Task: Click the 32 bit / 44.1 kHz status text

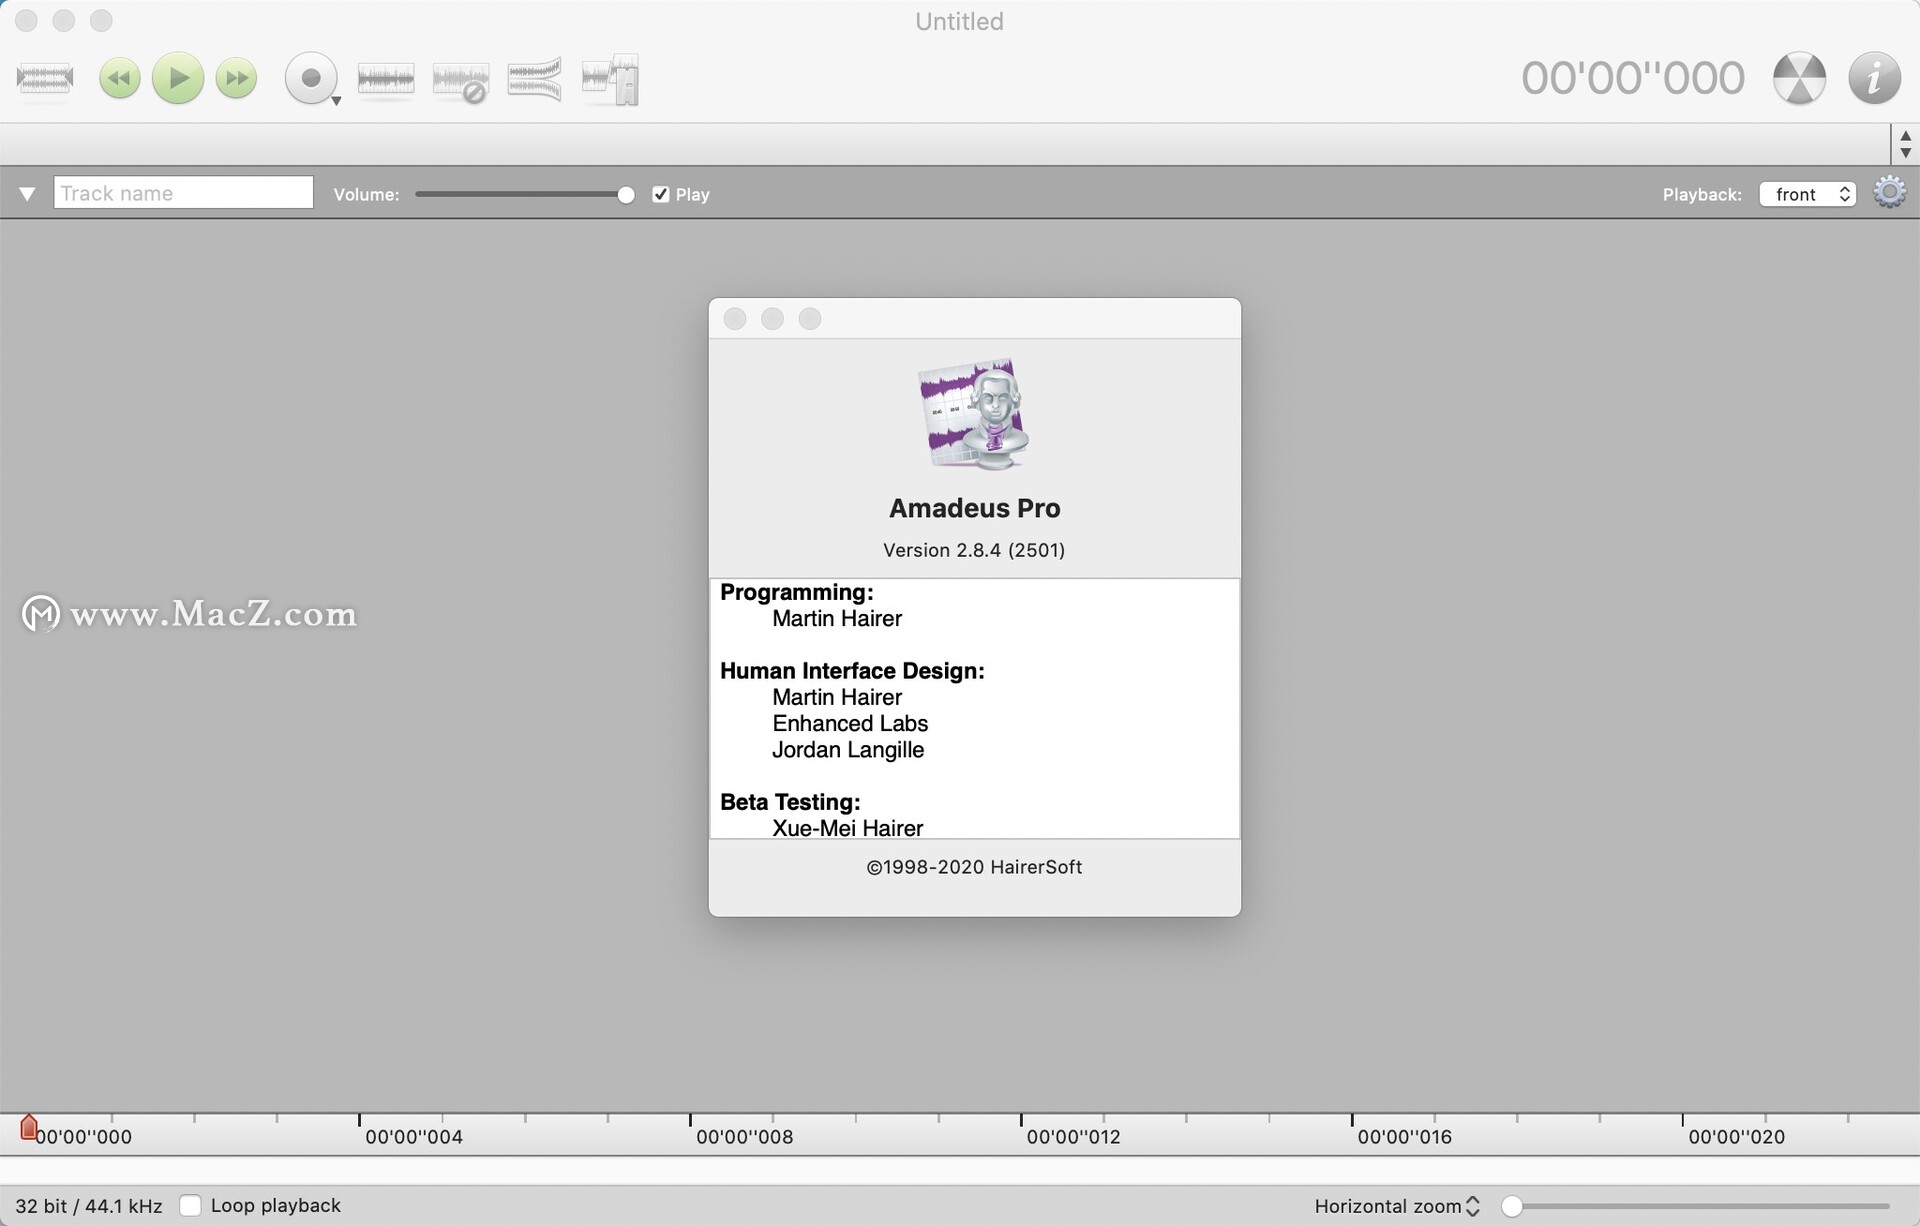Action: [x=89, y=1206]
